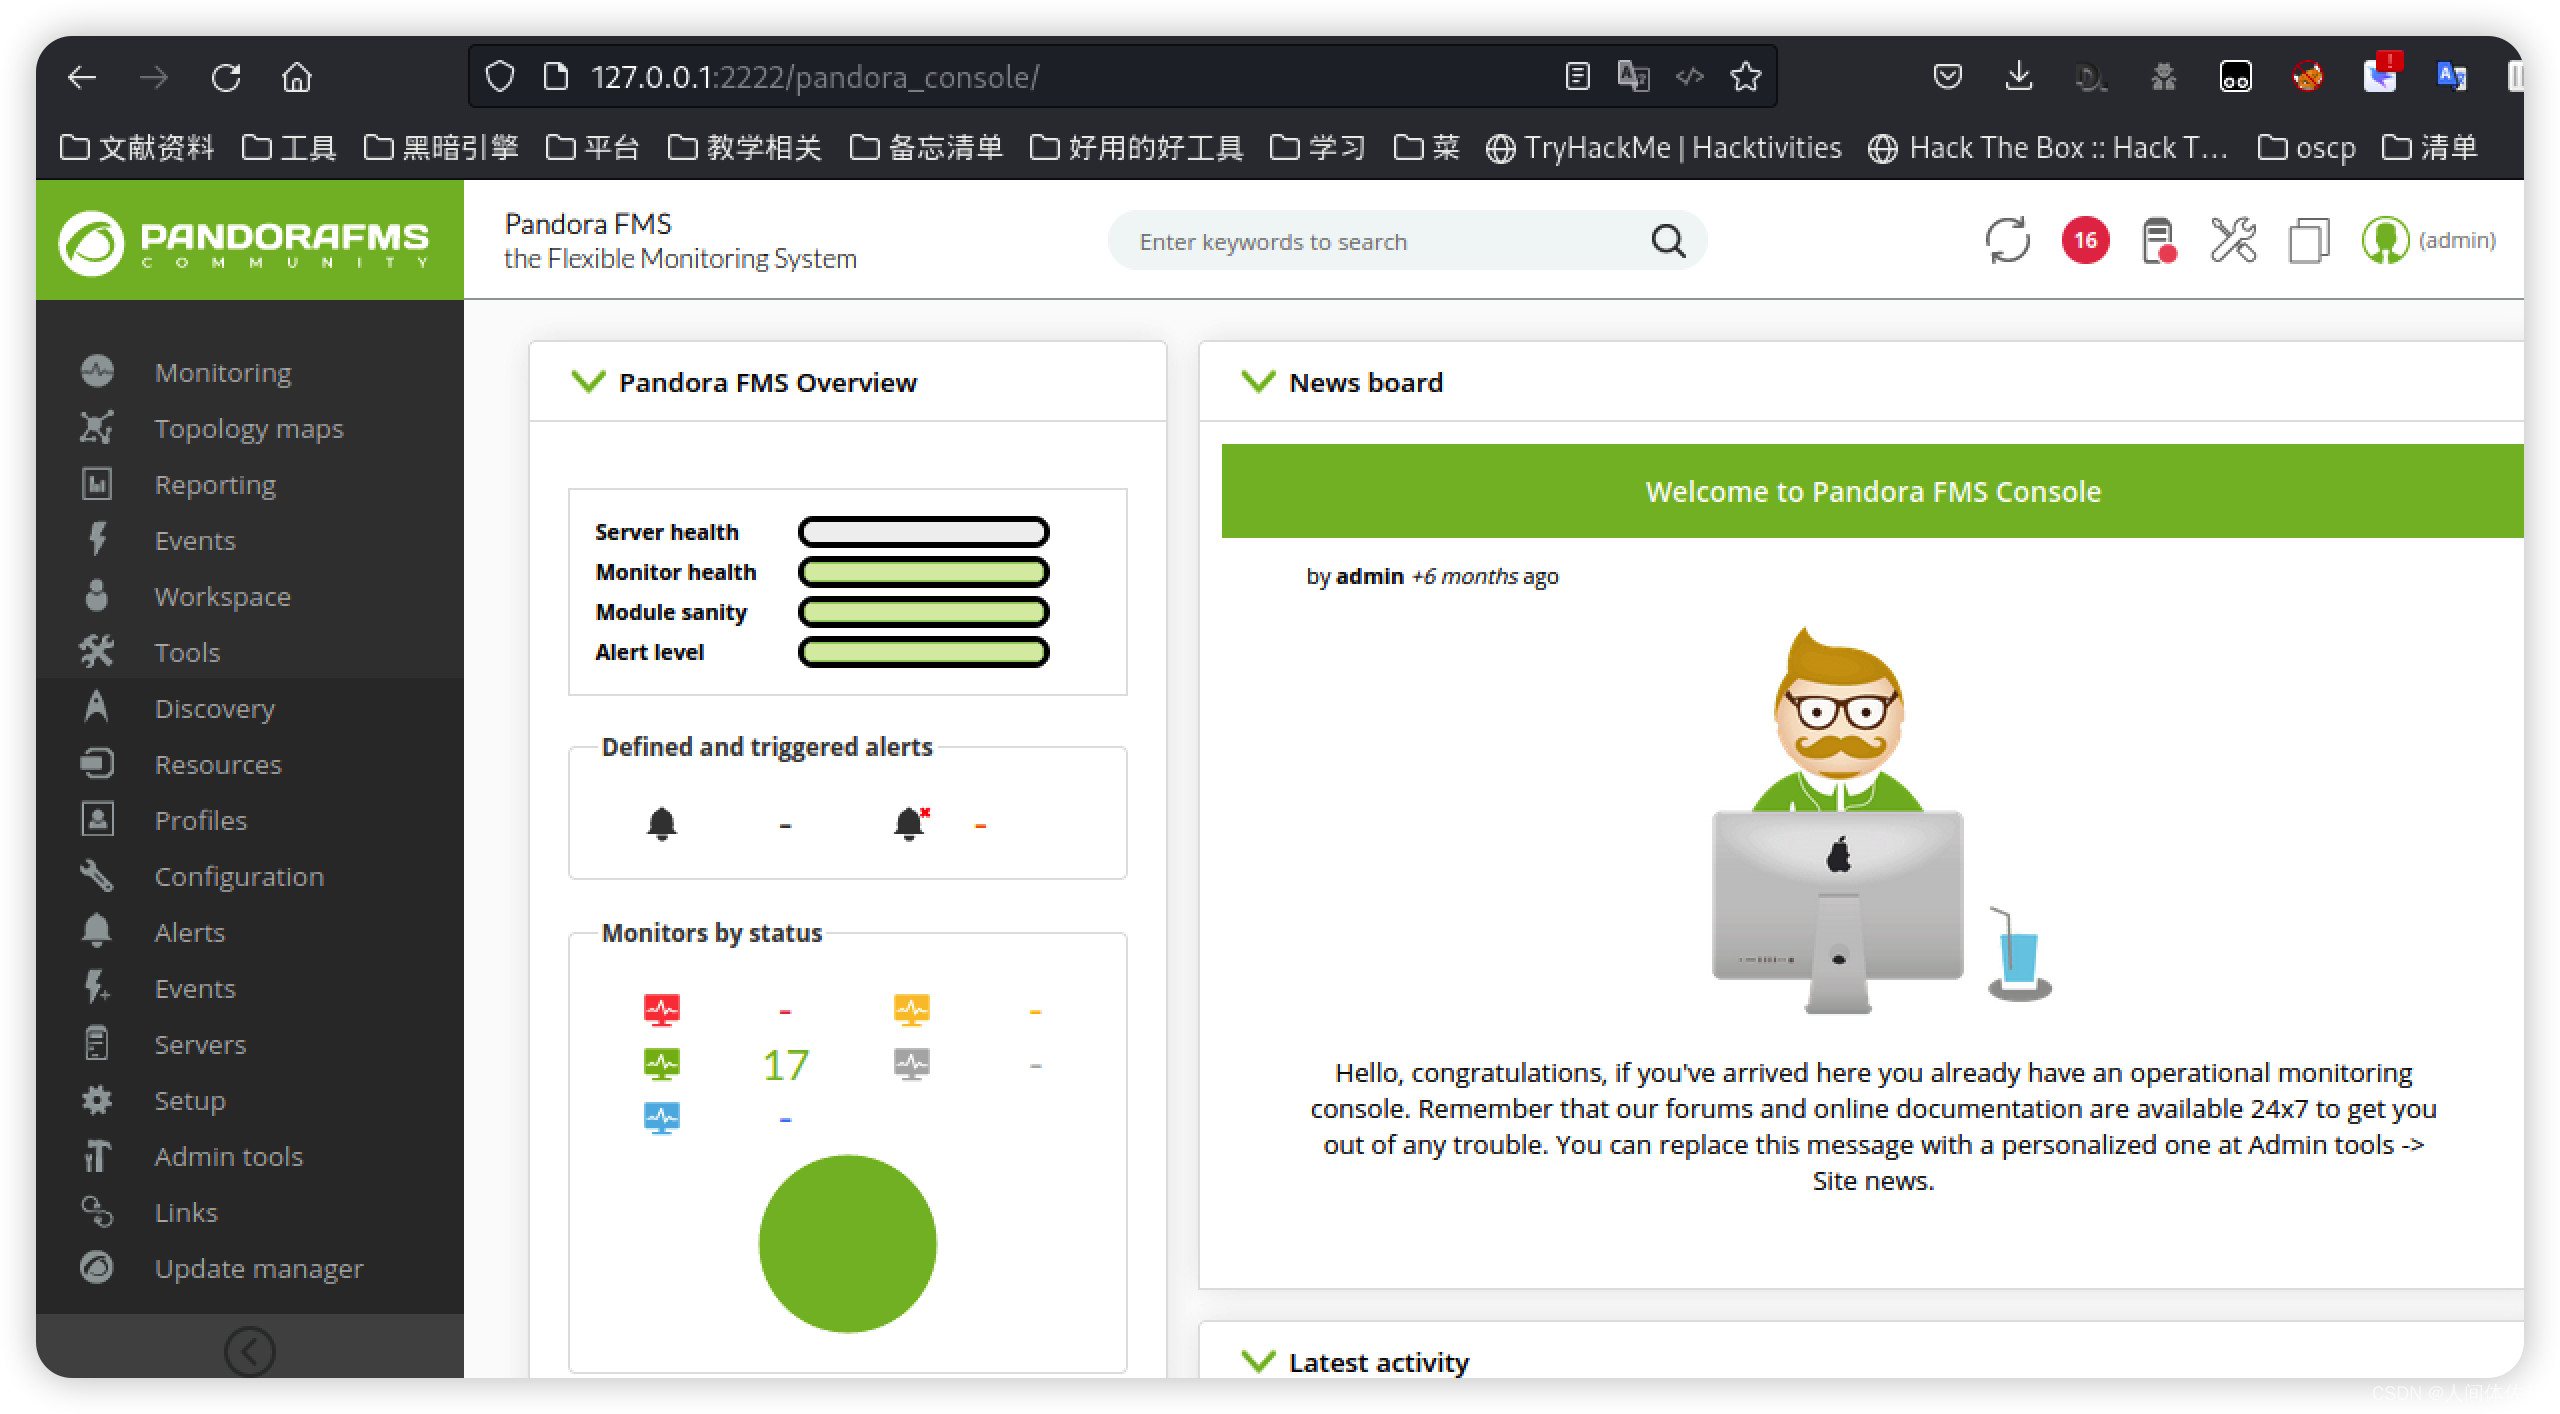
Task: Collapse the sidebar with the arrow button
Action: pos(250,1351)
